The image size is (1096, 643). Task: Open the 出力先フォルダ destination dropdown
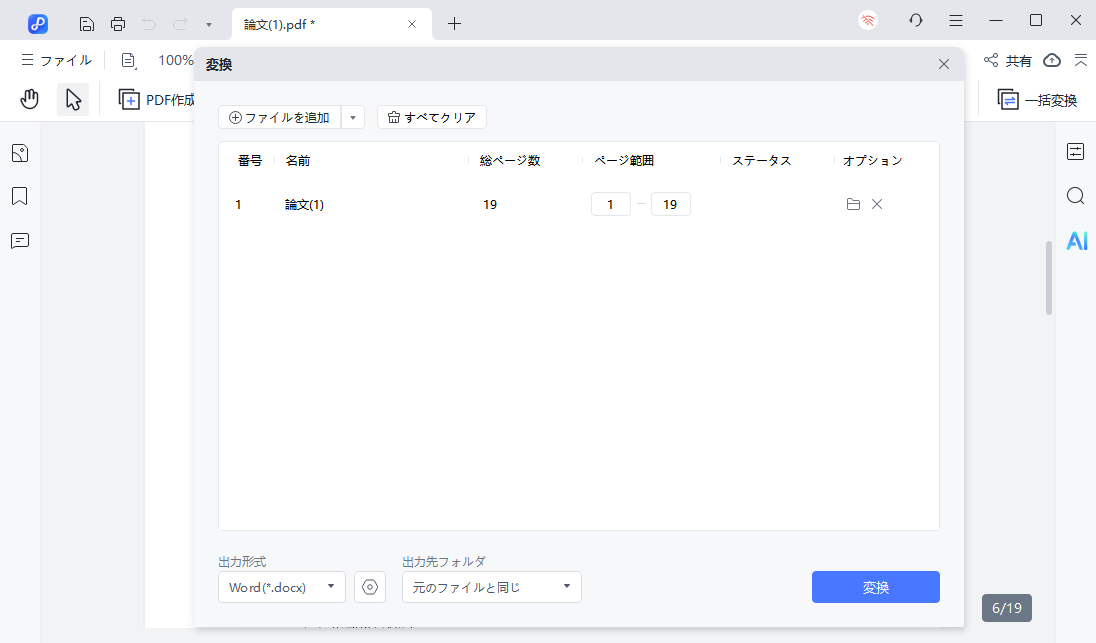pos(566,587)
